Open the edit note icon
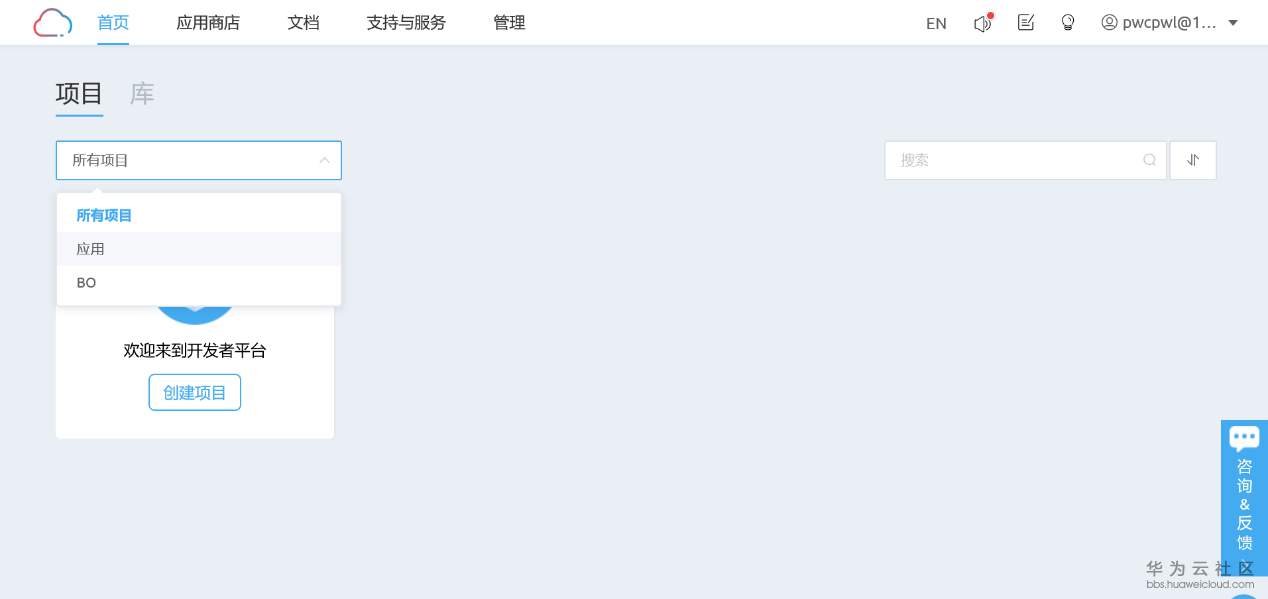Image resolution: width=1268 pixels, height=599 pixels. click(1026, 22)
